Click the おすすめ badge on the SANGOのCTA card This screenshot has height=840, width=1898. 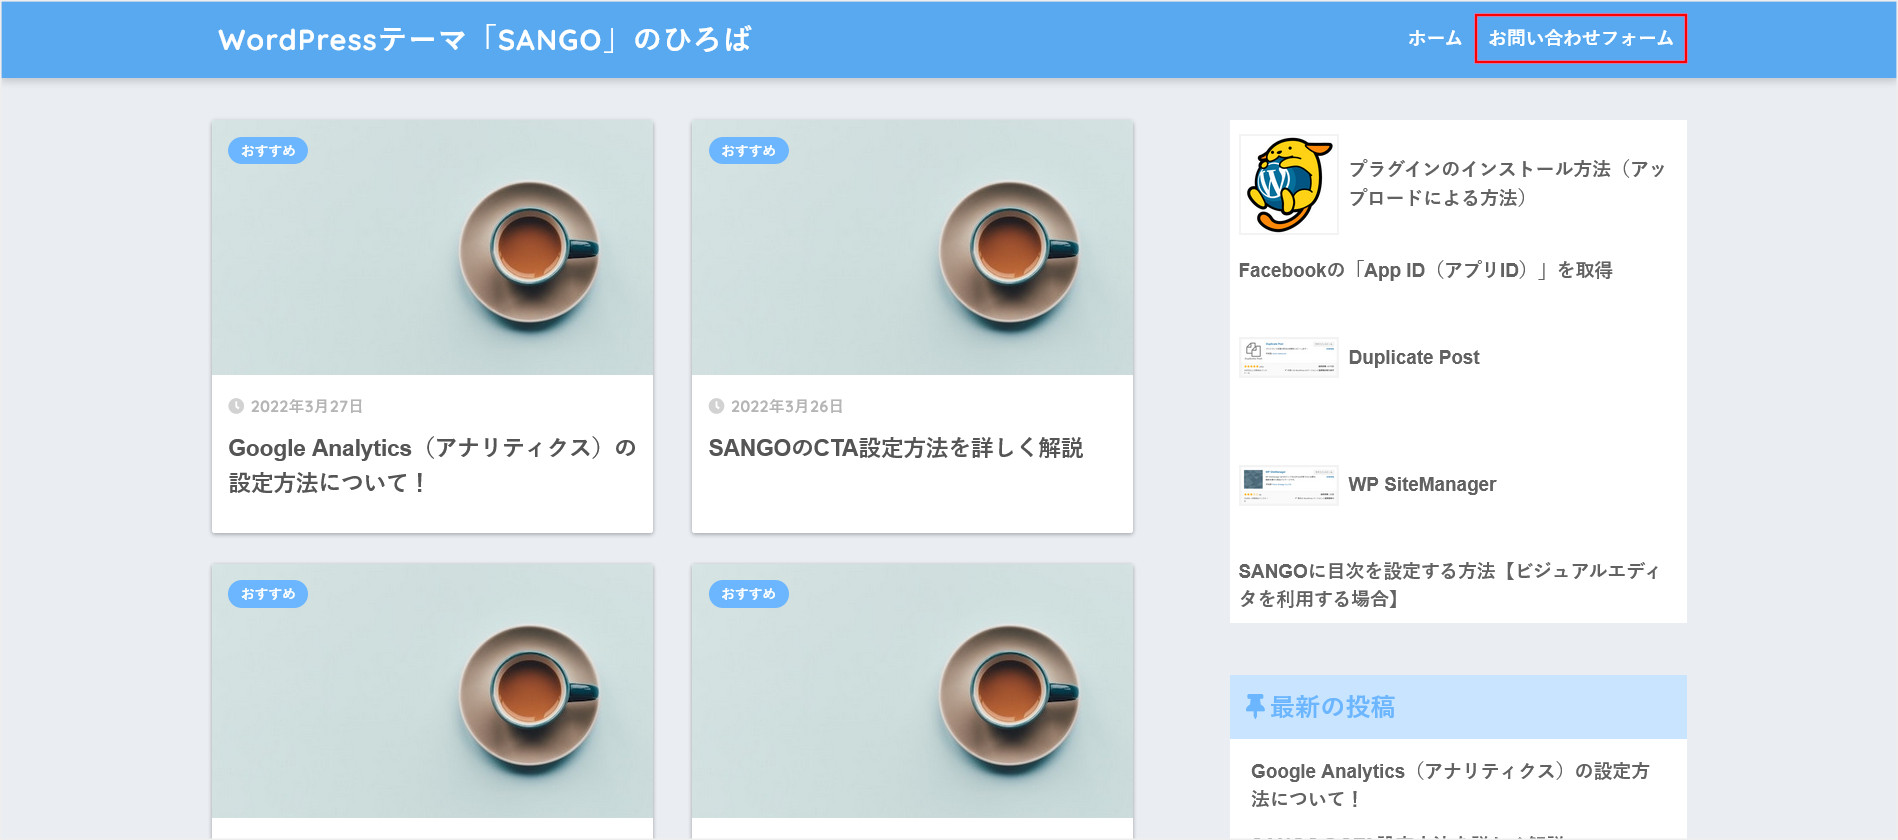748,151
